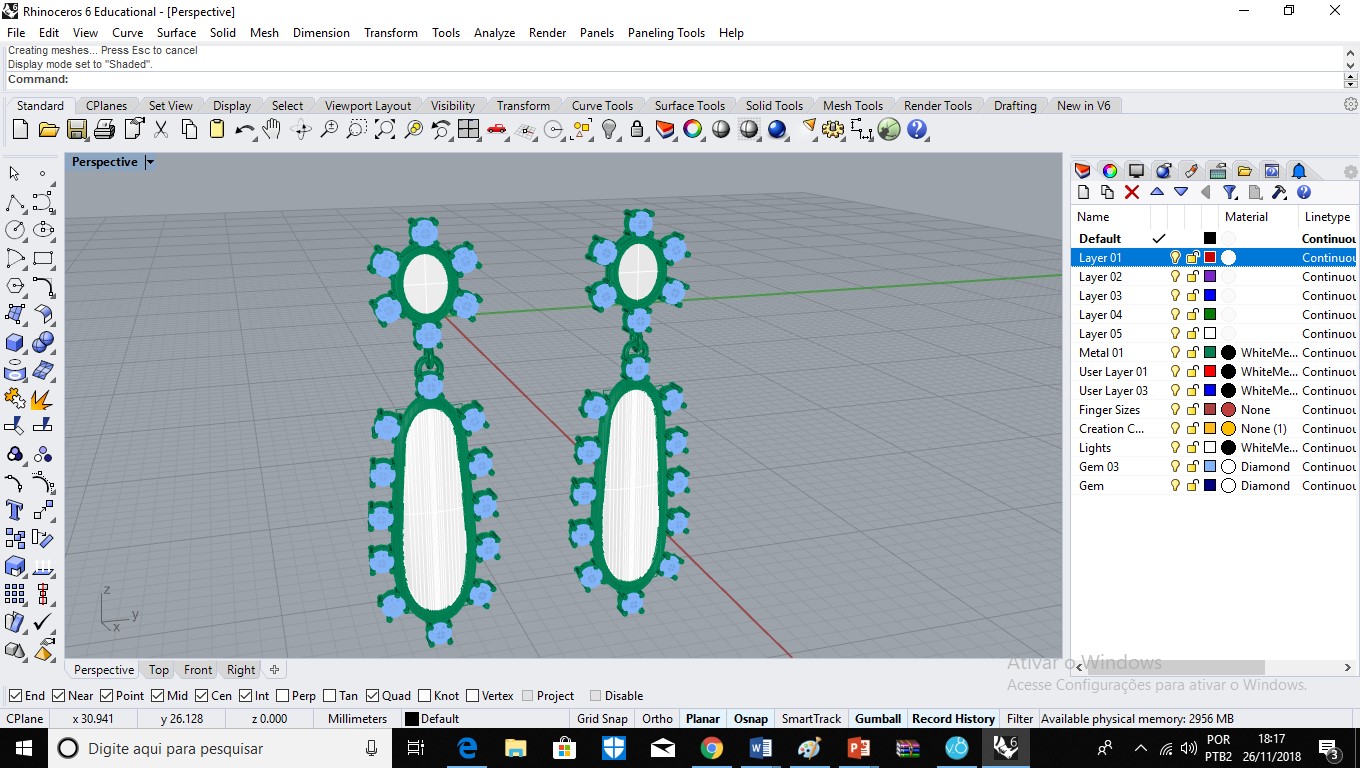1360x768 pixels.
Task: Open the Paneling Tools menu
Action: tap(666, 33)
